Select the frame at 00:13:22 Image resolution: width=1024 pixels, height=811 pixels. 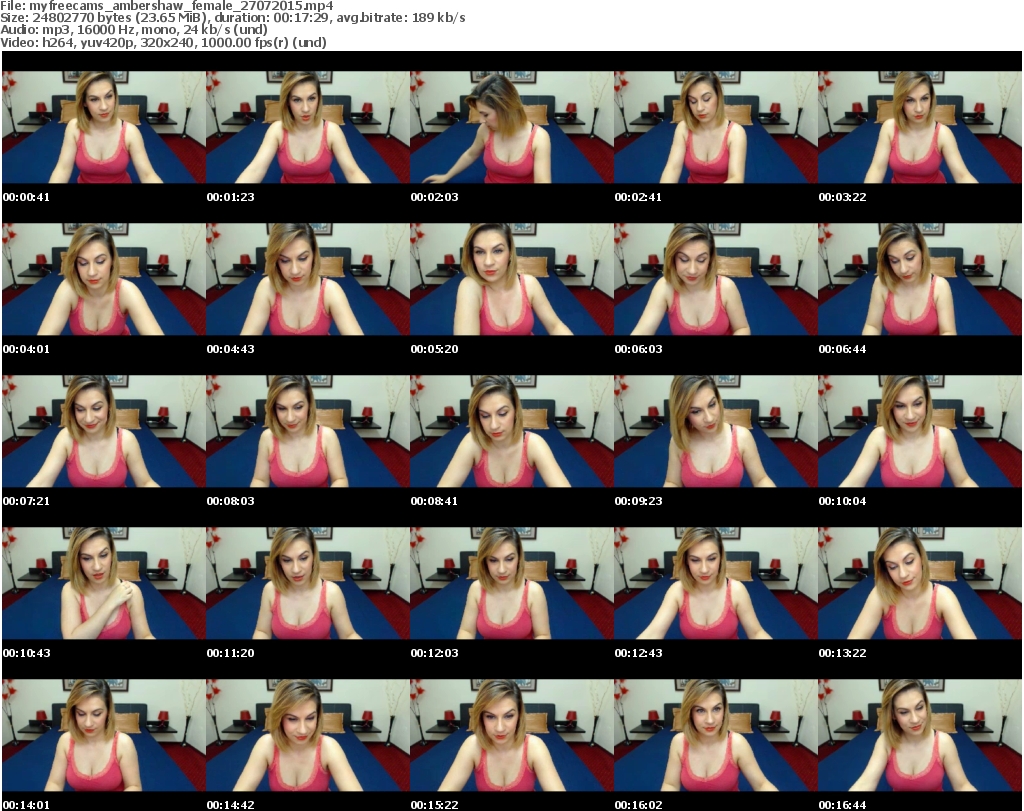click(920, 583)
